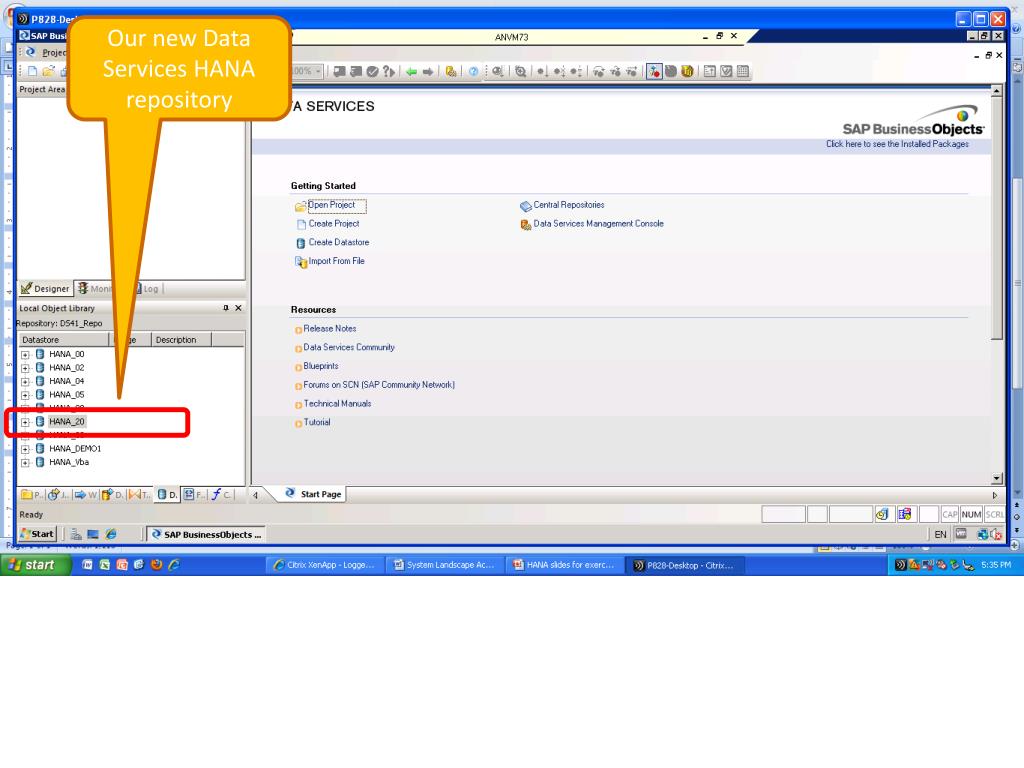Open the Transforms tab in the object library

tap(138, 494)
